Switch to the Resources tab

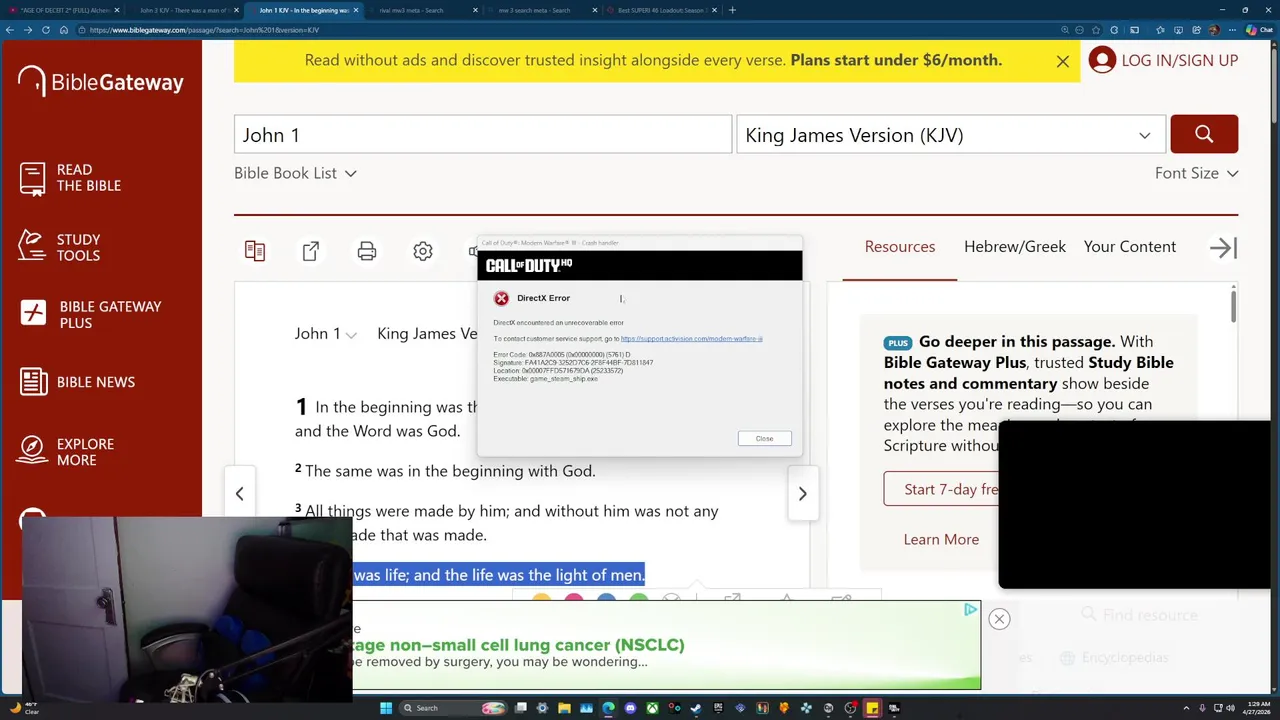(x=900, y=247)
